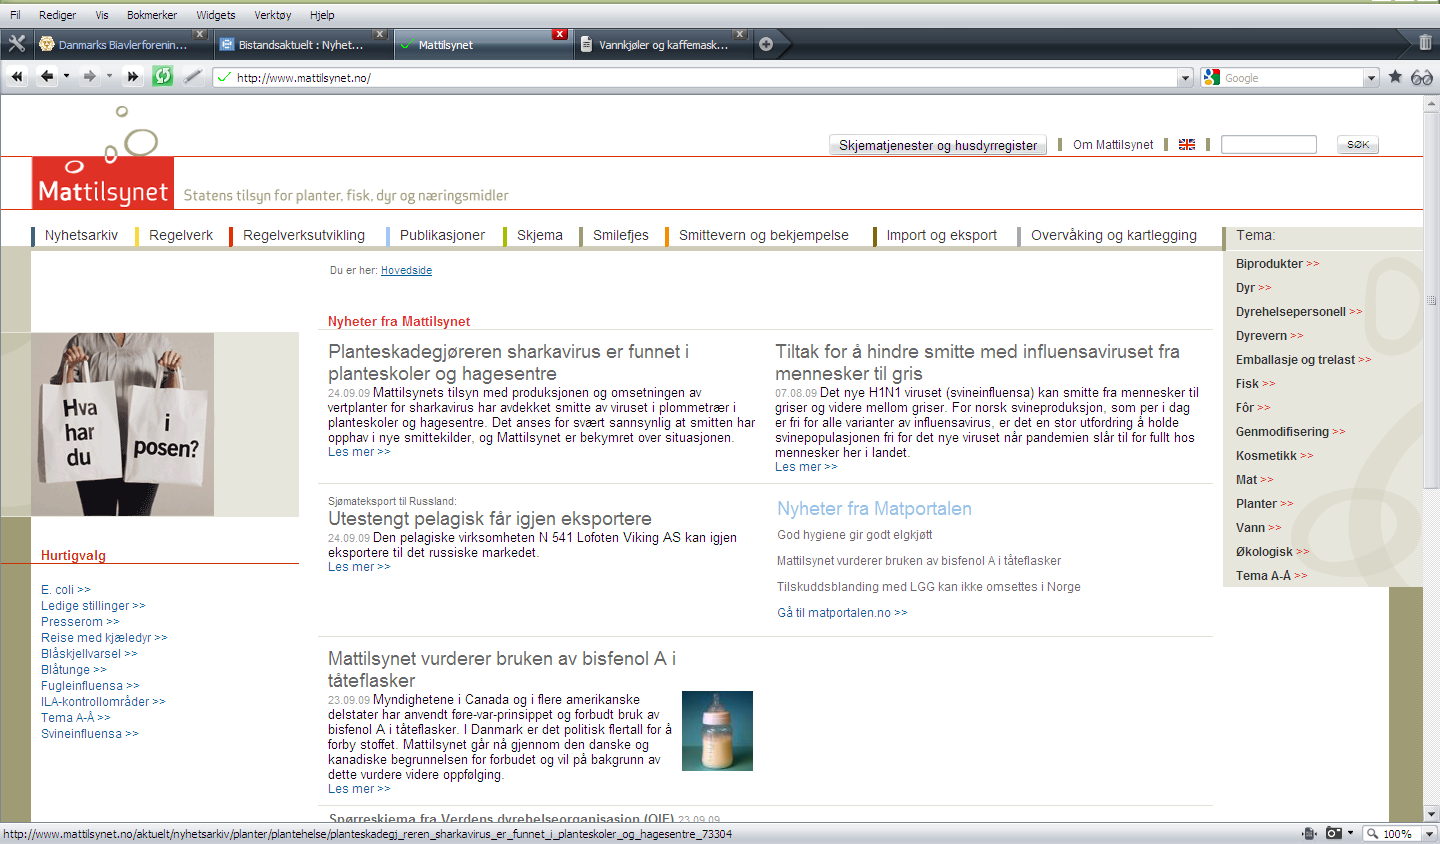Viewport: 1440px width, 844px height.
Task: Reload the page with green refresh icon
Action: pyautogui.click(x=162, y=76)
